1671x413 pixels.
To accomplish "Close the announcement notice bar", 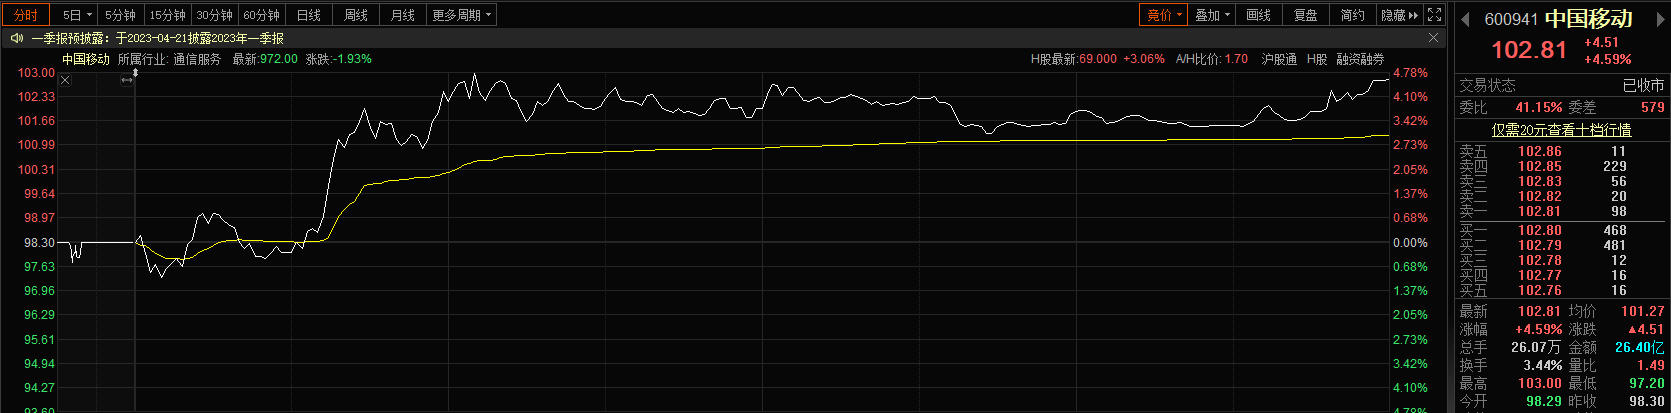I will (1433, 38).
